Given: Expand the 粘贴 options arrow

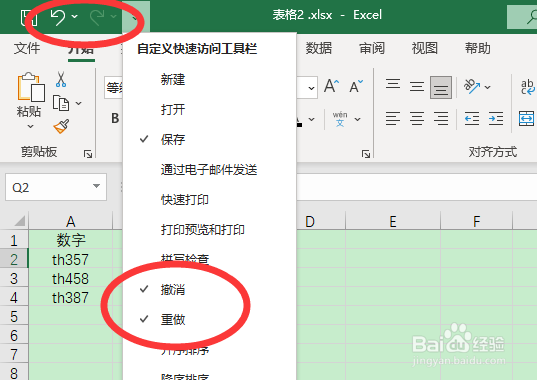Looking at the screenshot, I should (x=30, y=126).
